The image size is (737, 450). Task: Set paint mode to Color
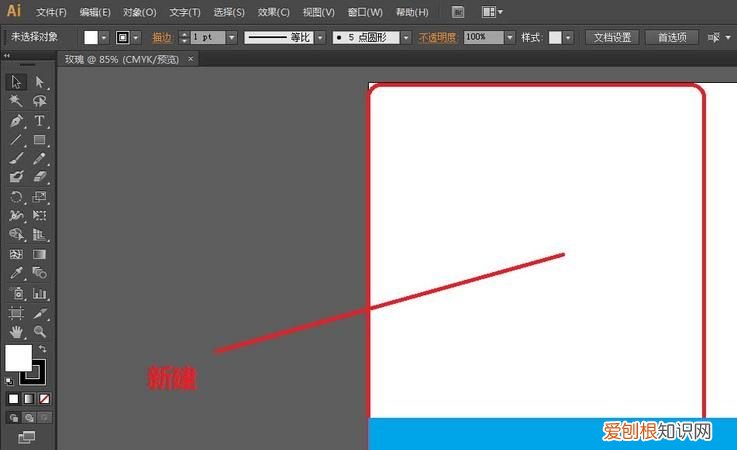click(x=14, y=399)
